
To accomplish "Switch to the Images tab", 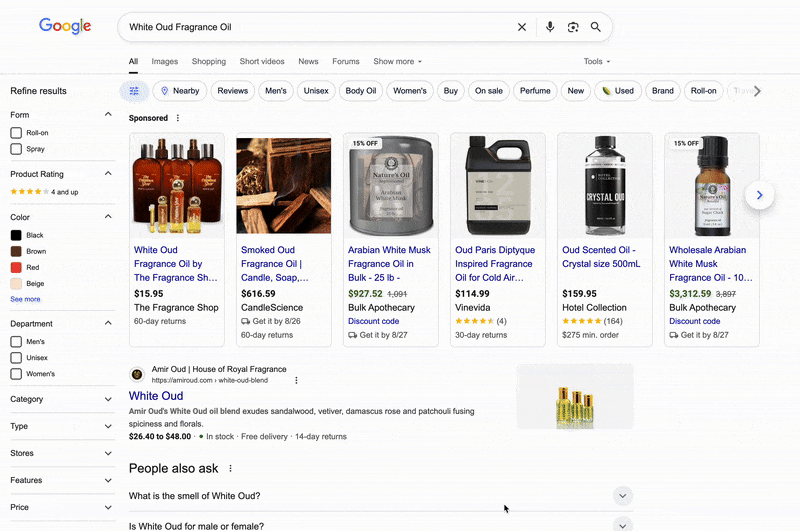I will click(x=165, y=61).
